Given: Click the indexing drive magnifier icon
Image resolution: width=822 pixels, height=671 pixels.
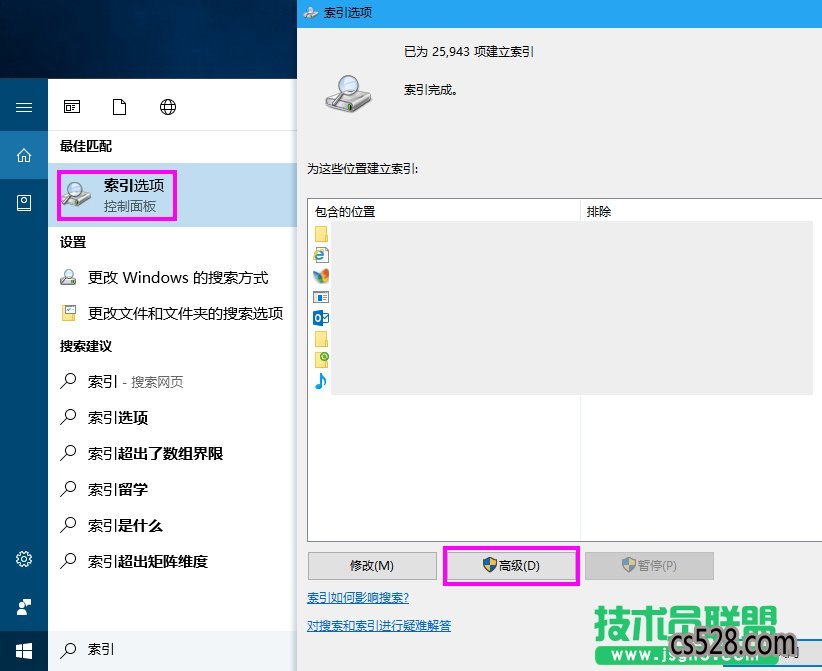Looking at the screenshot, I should pos(348,93).
